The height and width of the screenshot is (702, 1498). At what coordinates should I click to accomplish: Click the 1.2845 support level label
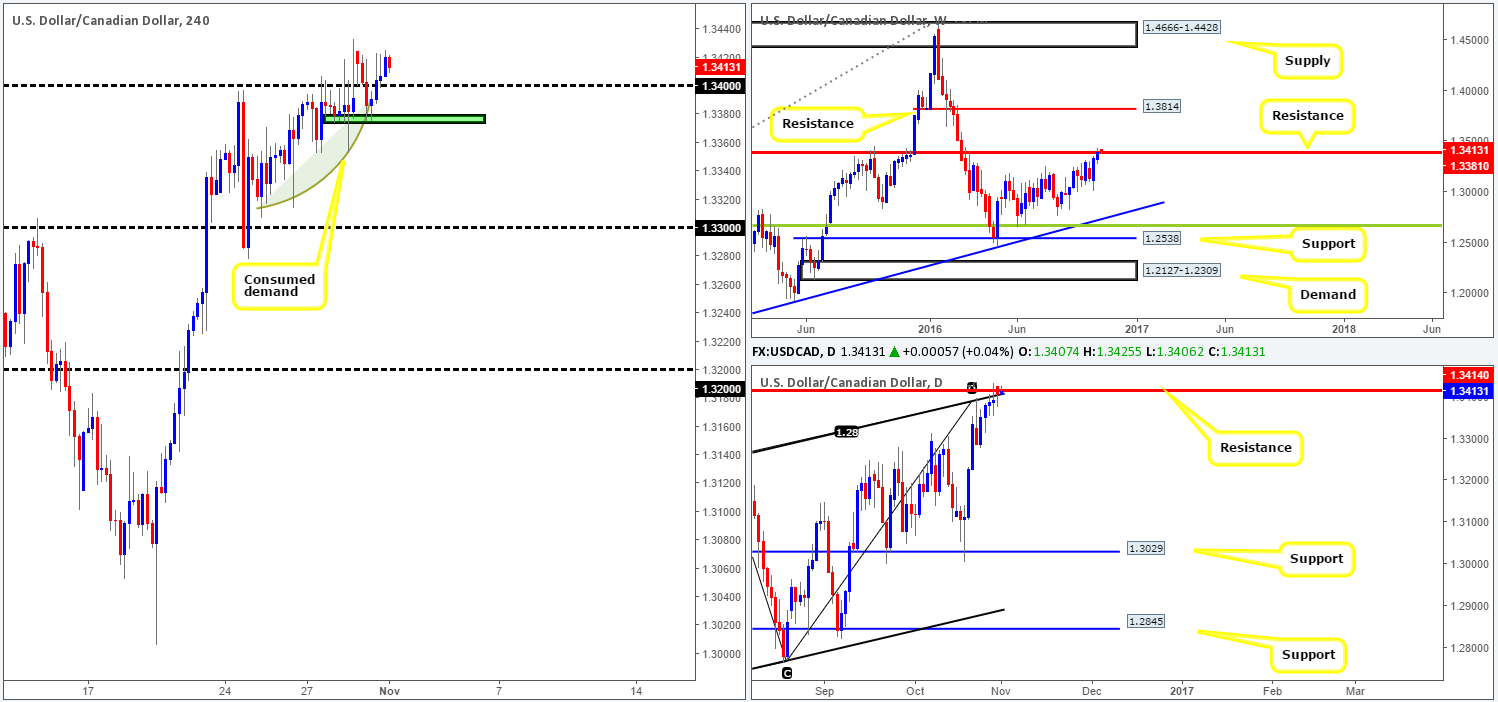point(1146,621)
